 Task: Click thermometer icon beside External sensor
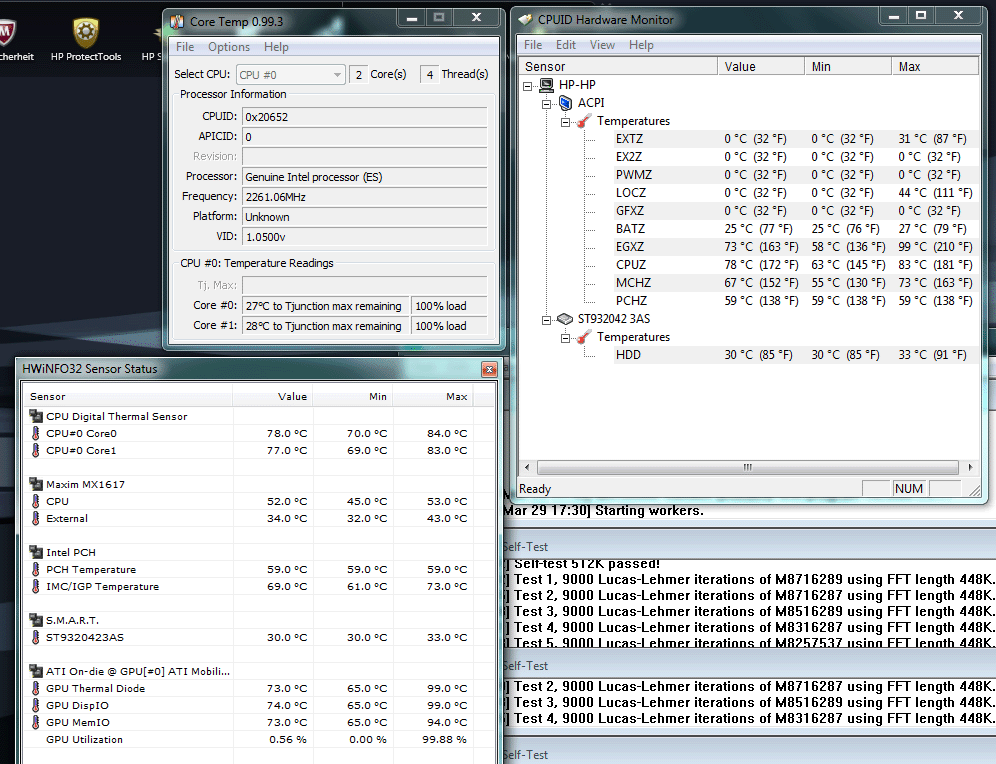coord(36,518)
